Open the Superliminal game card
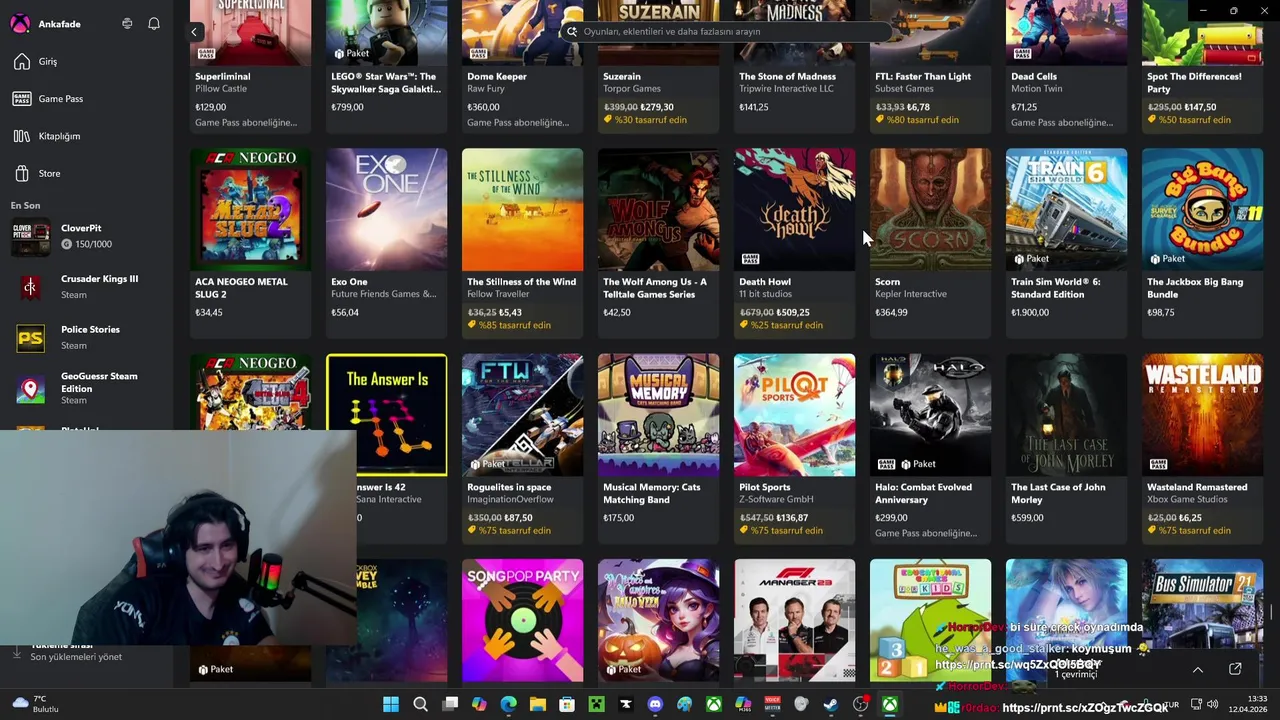The height and width of the screenshot is (720, 1280). tap(251, 67)
